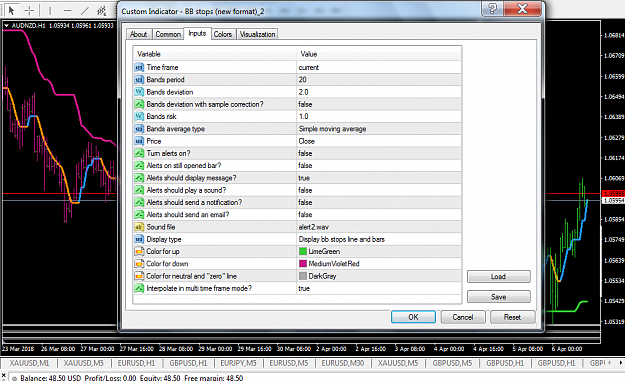This screenshot has width=625, height=381.
Task: Click the Load button
Action: 499,276
